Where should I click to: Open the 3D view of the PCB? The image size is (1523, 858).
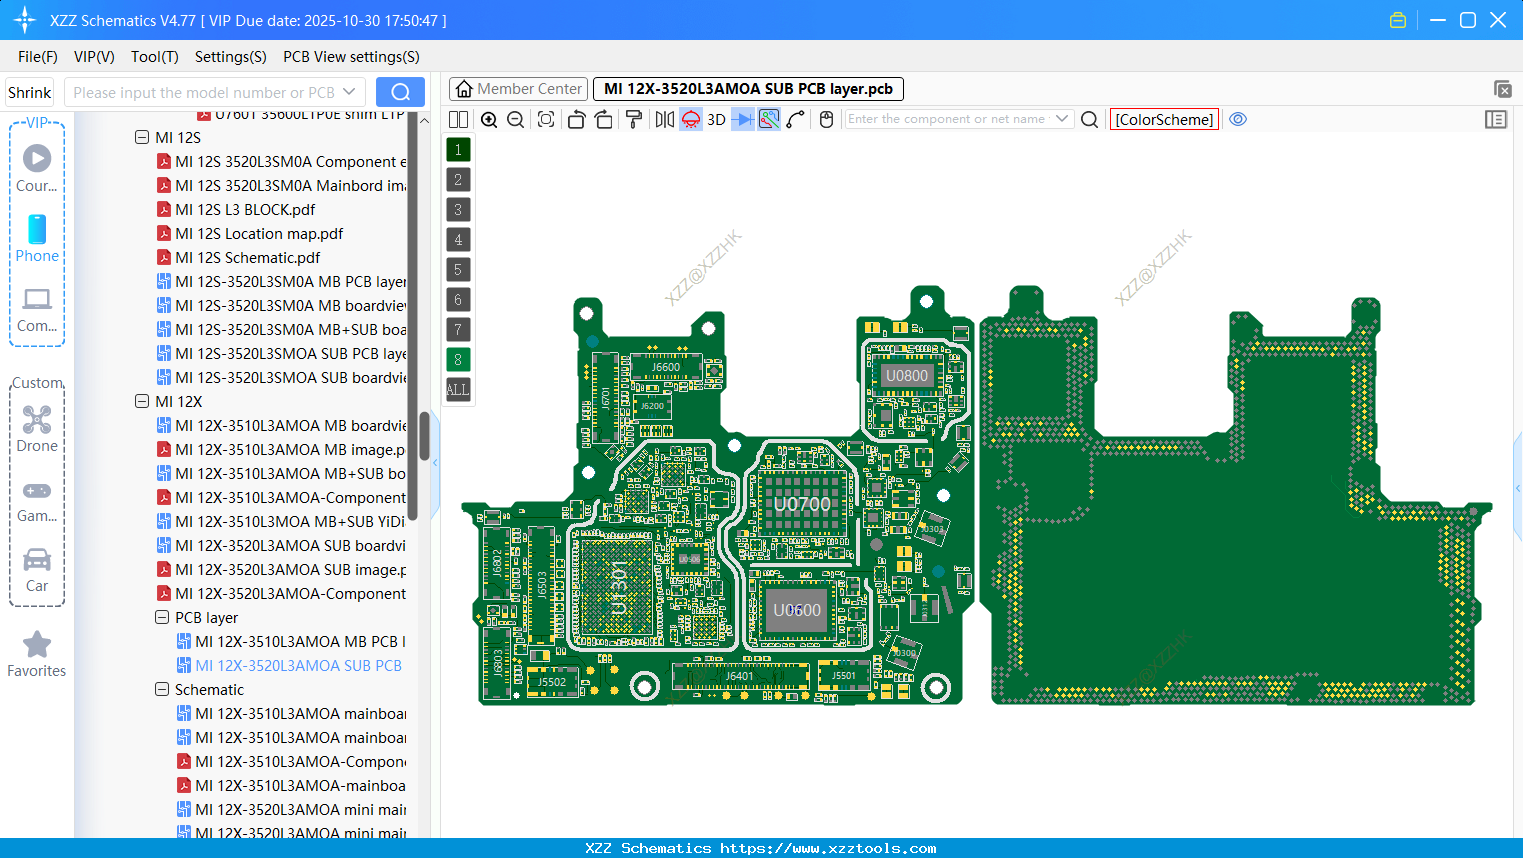click(716, 119)
